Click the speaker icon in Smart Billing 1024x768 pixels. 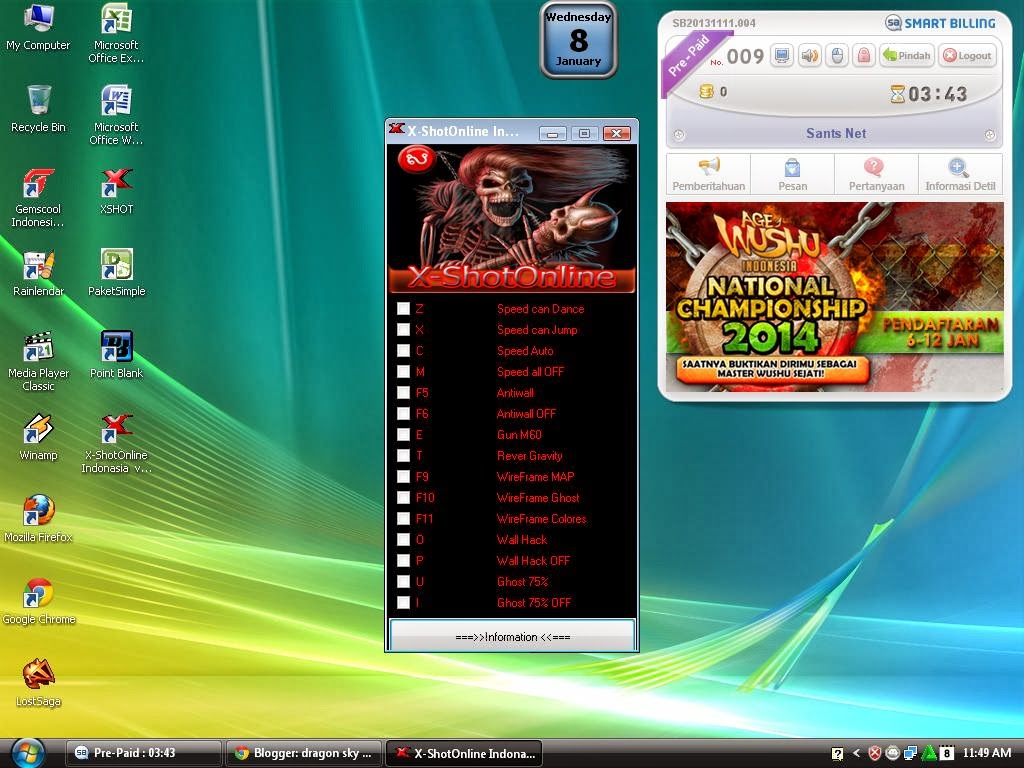tap(809, 56)
